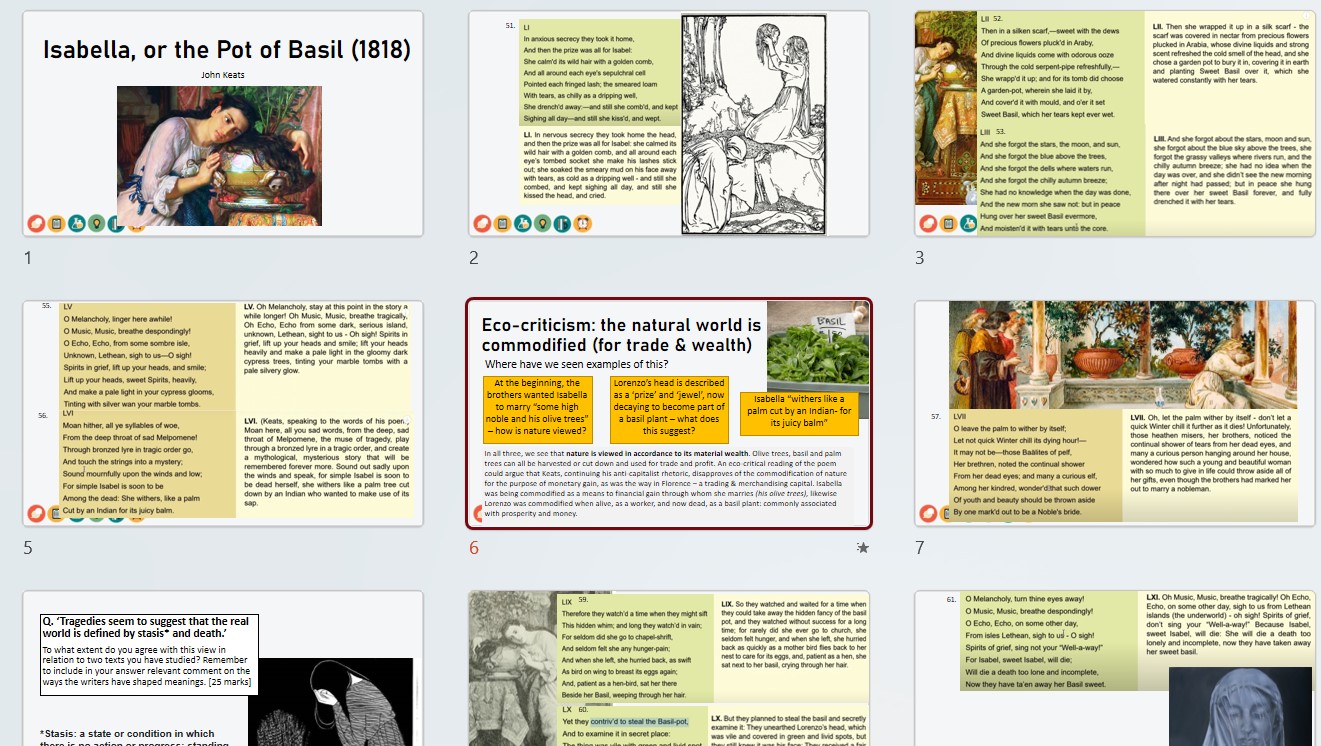Select the Eco-criticism slide 6
The width and height of the screenshot is (1321, 746).
click(x=669, y=413)
